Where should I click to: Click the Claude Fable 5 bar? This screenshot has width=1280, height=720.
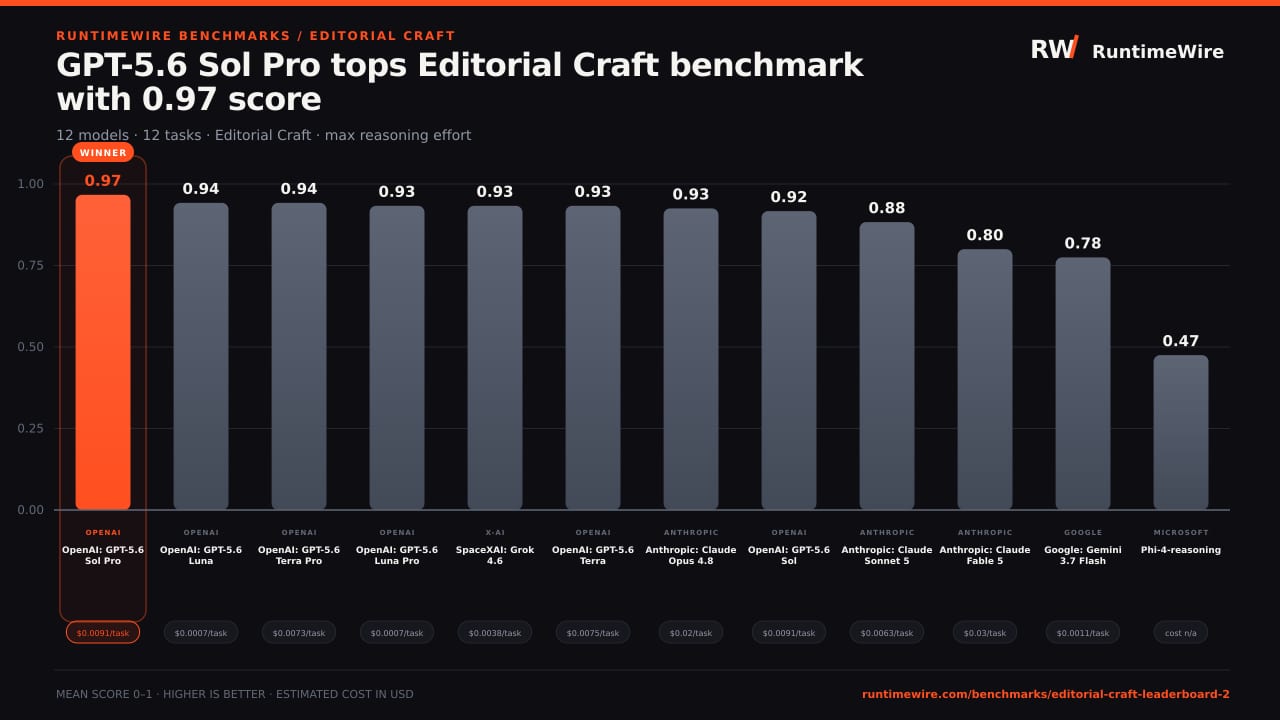click(985, 380)
